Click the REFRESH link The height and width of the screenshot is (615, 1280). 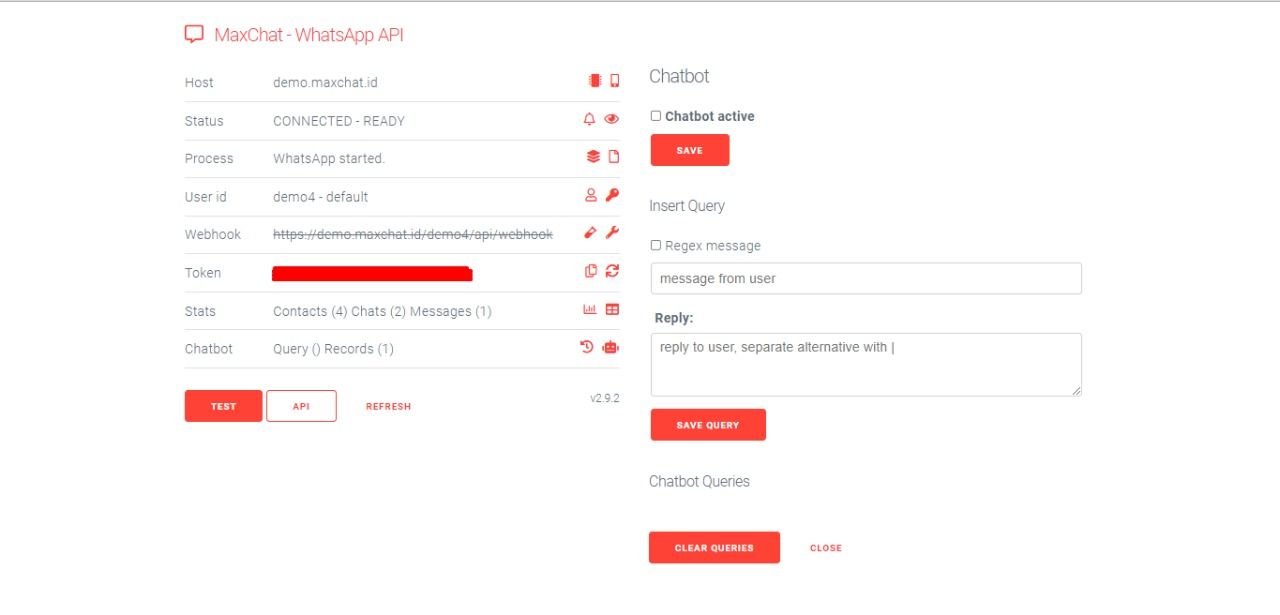[x=388, y=407]
